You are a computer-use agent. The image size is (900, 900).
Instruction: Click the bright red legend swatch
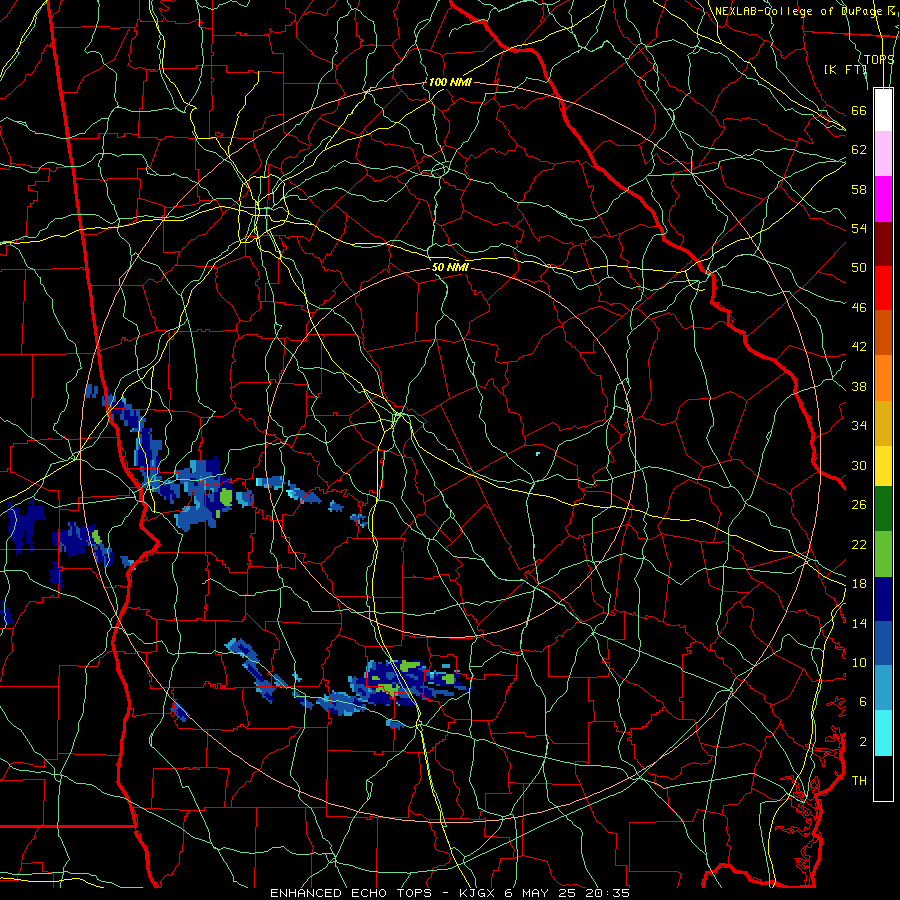tap(883, 288)
